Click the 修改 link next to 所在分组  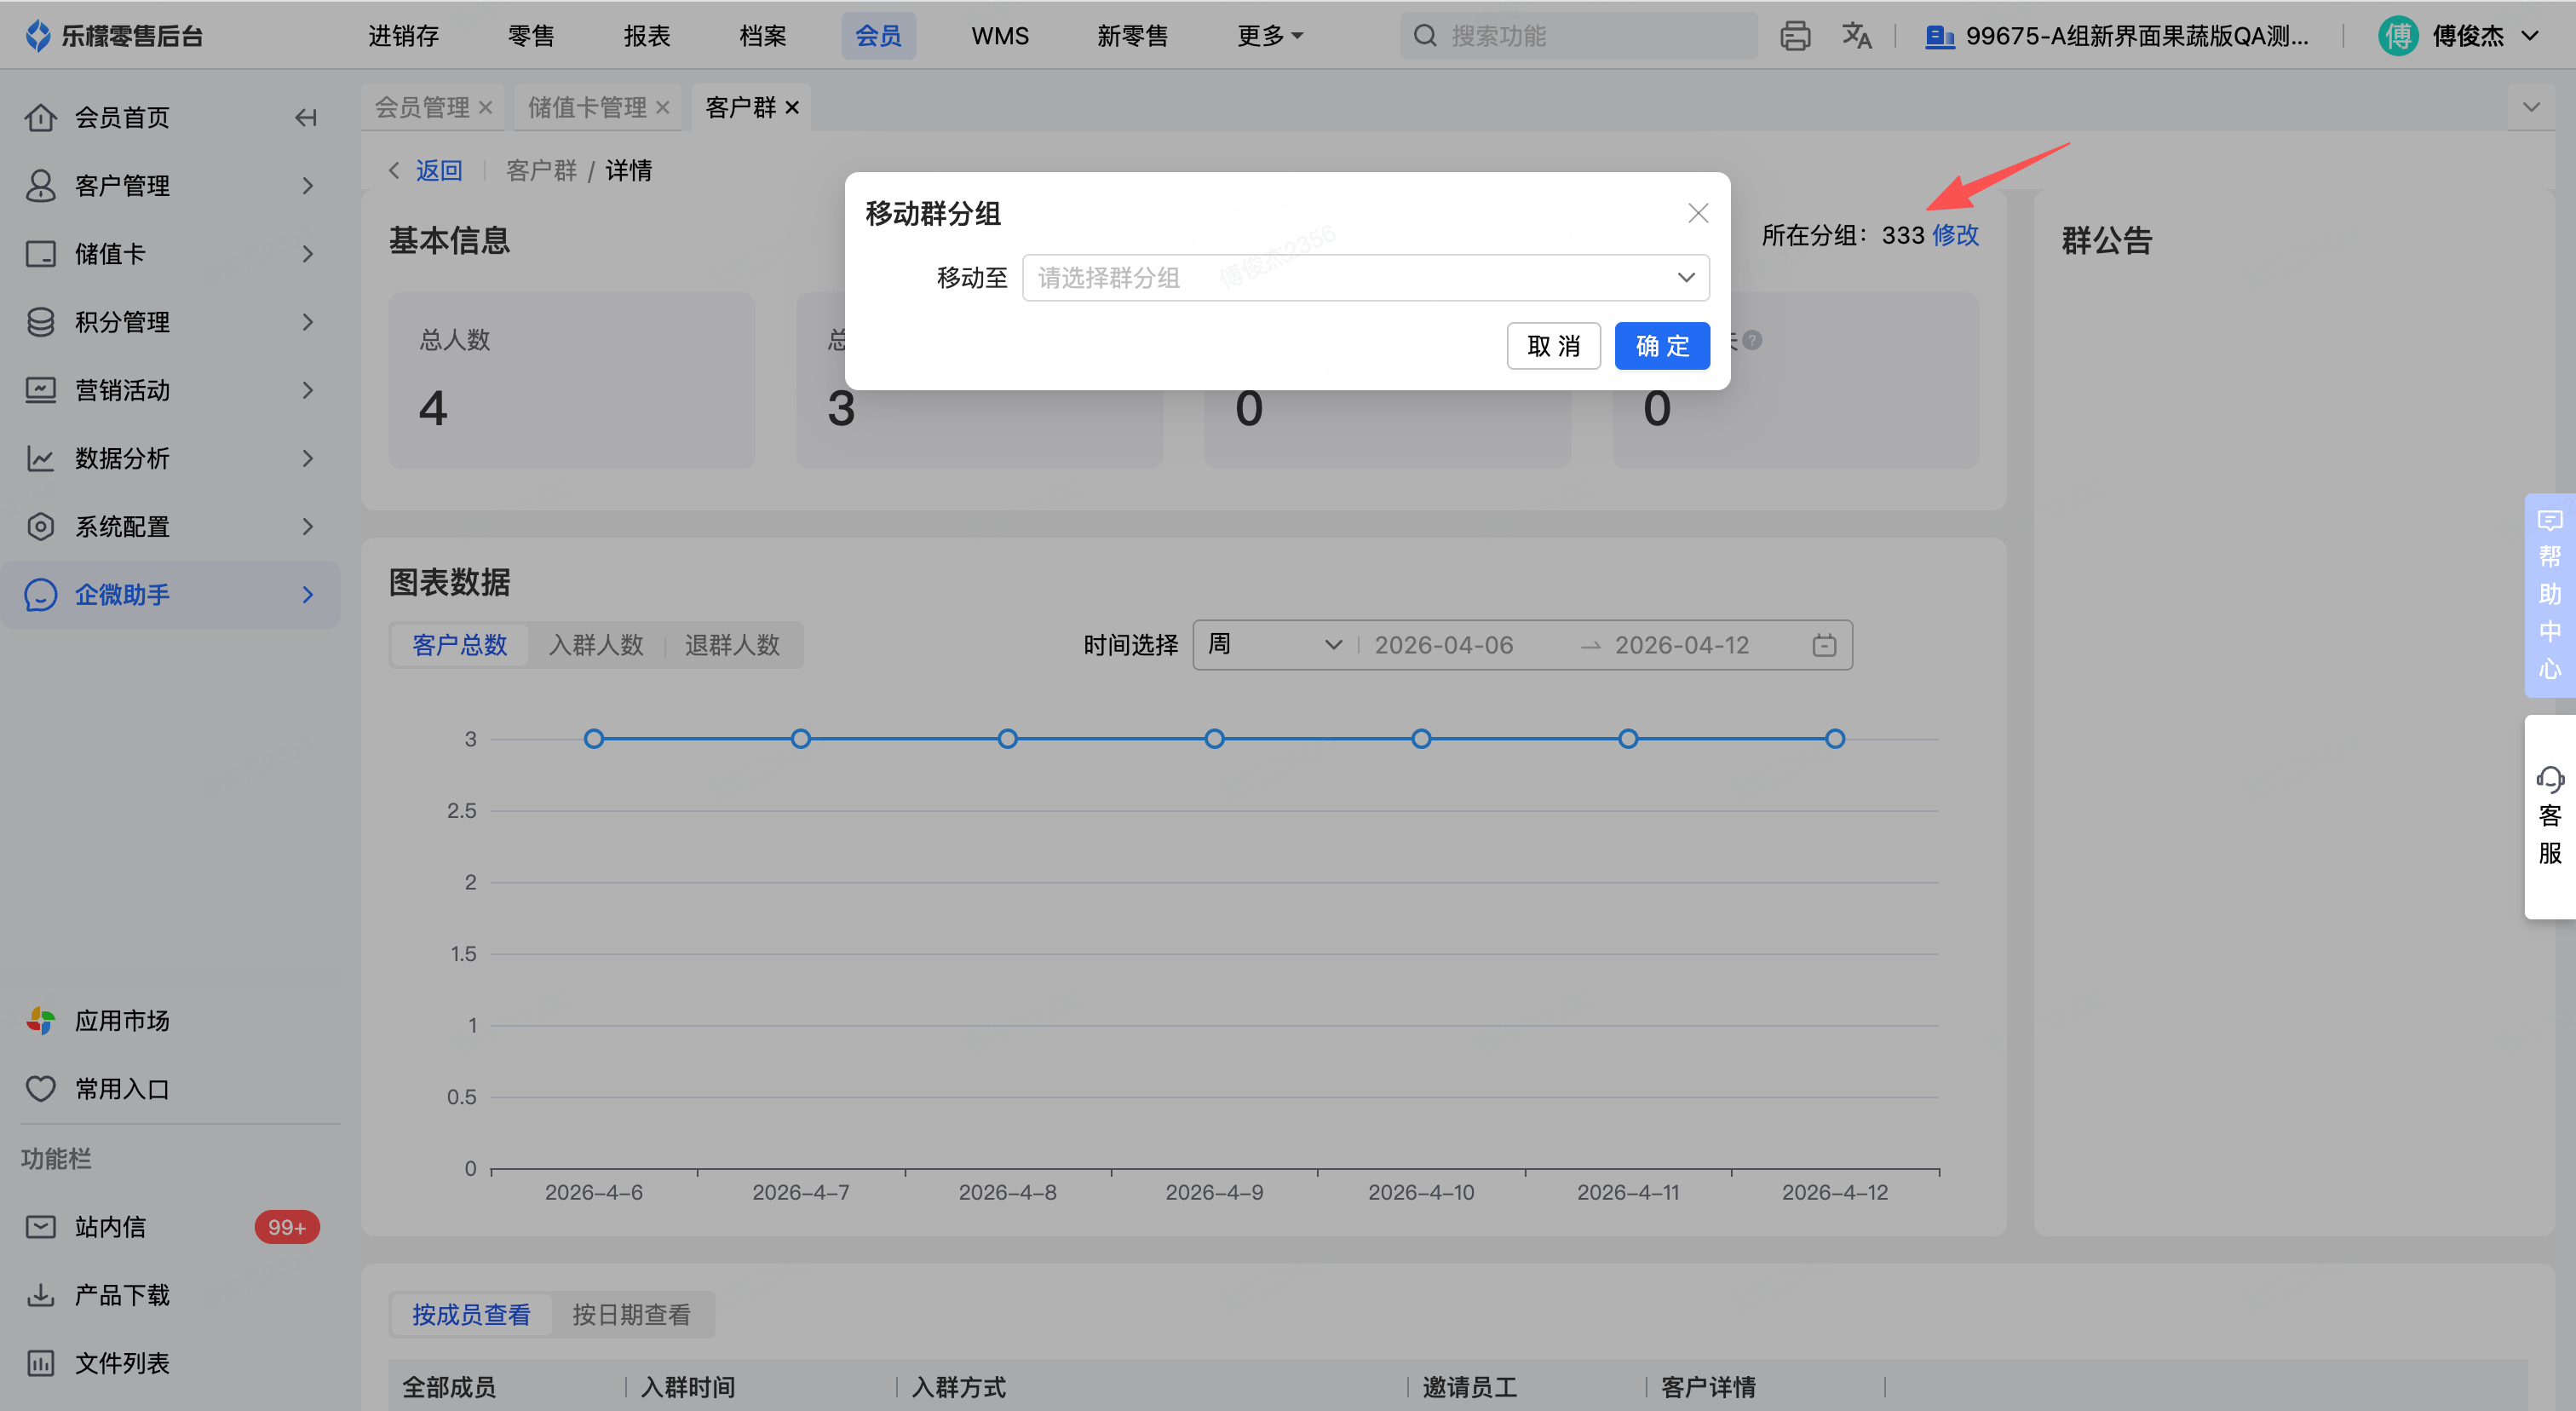[1955, 235]
